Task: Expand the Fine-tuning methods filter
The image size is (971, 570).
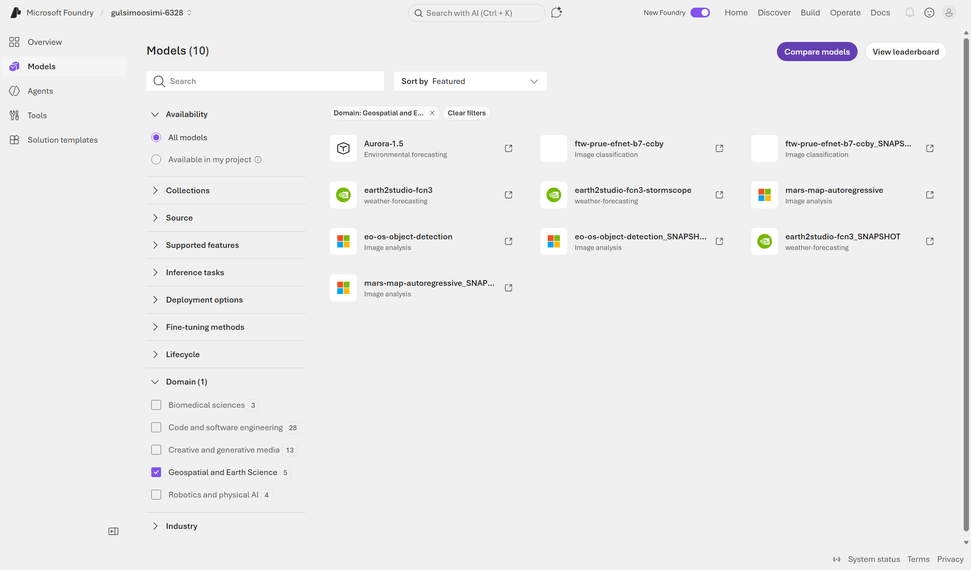Action: (226, 327)
